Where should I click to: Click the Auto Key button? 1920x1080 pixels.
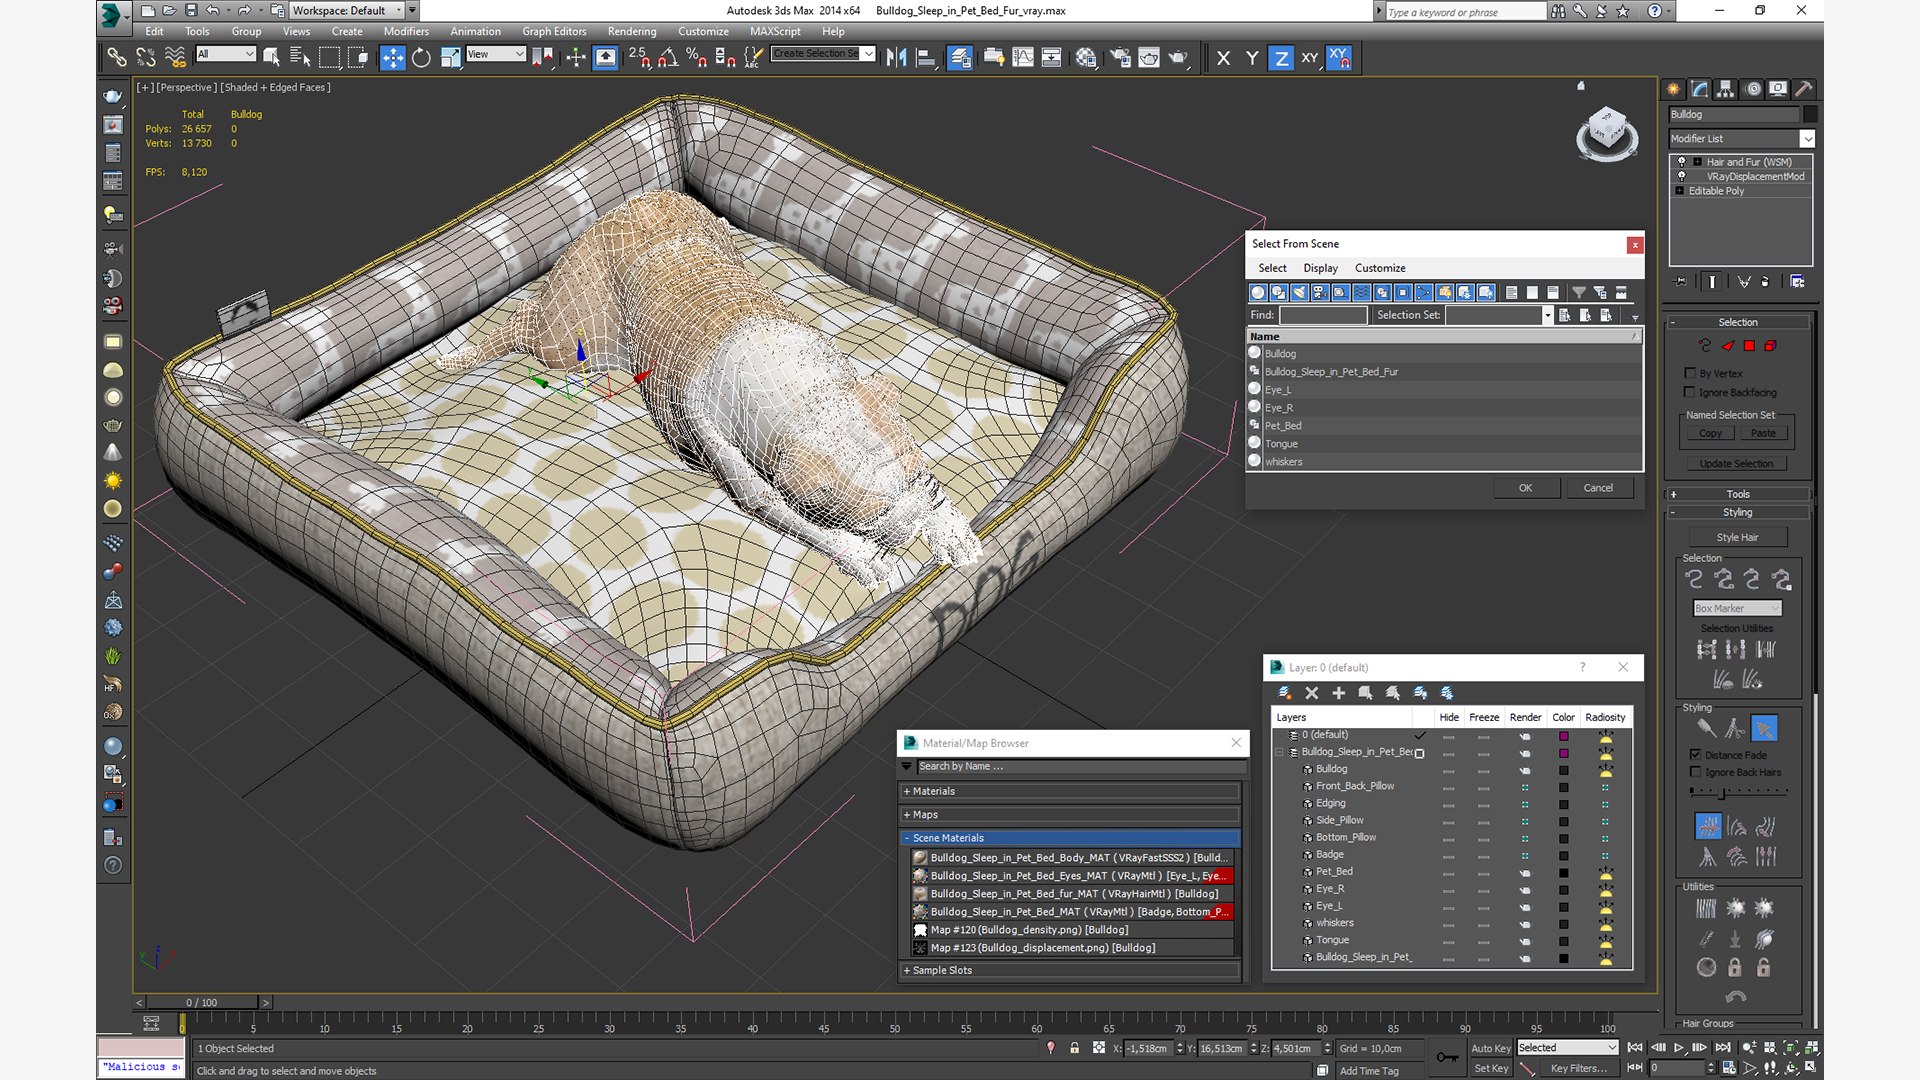click(1491, 1048)
